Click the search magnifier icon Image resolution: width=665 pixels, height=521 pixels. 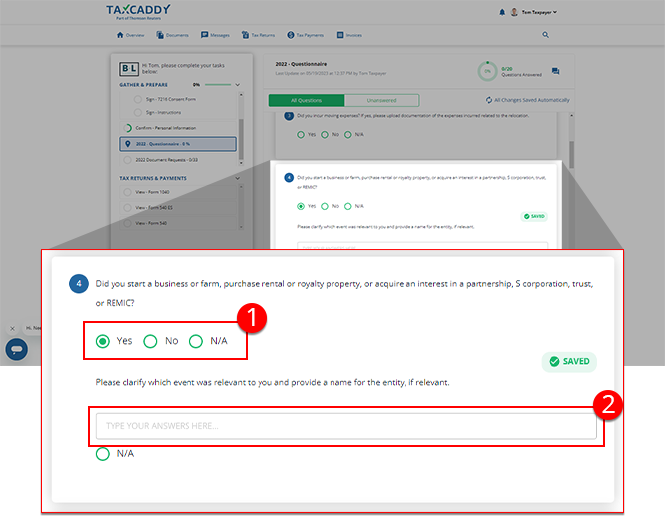coord(545,35)
